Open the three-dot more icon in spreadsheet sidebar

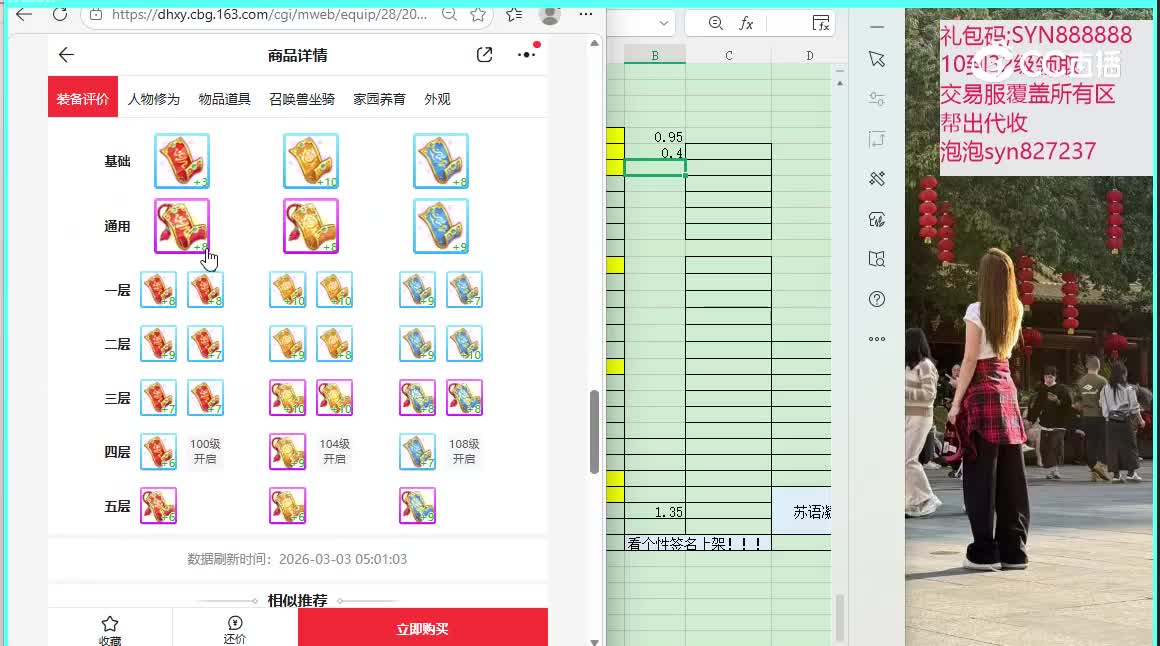[x=877, y=339]
